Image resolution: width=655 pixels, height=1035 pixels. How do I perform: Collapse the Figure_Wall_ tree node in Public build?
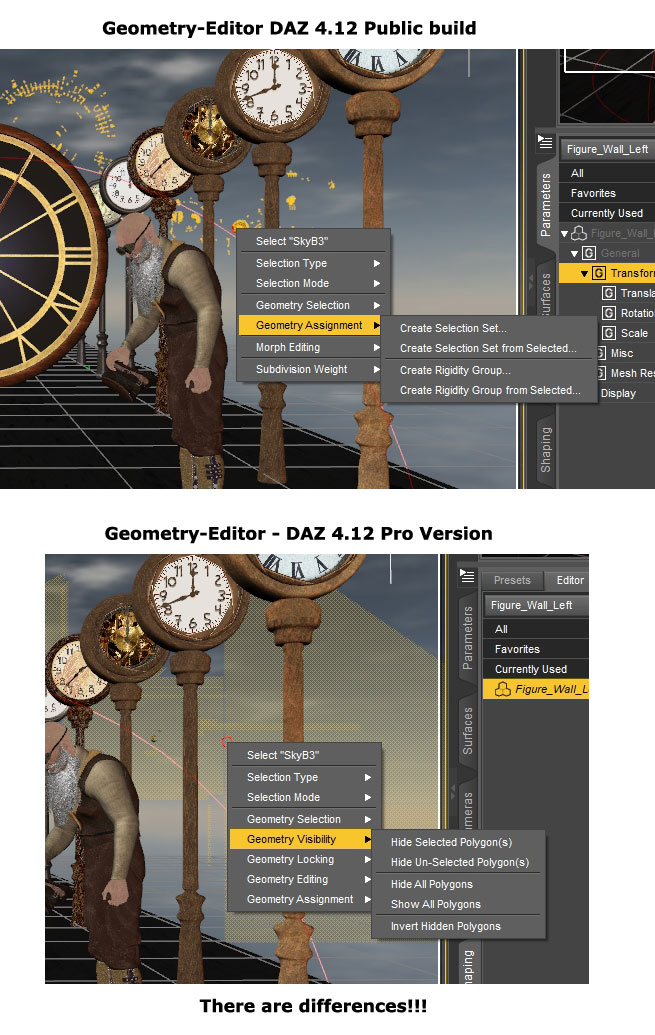[x=565, y=234]
